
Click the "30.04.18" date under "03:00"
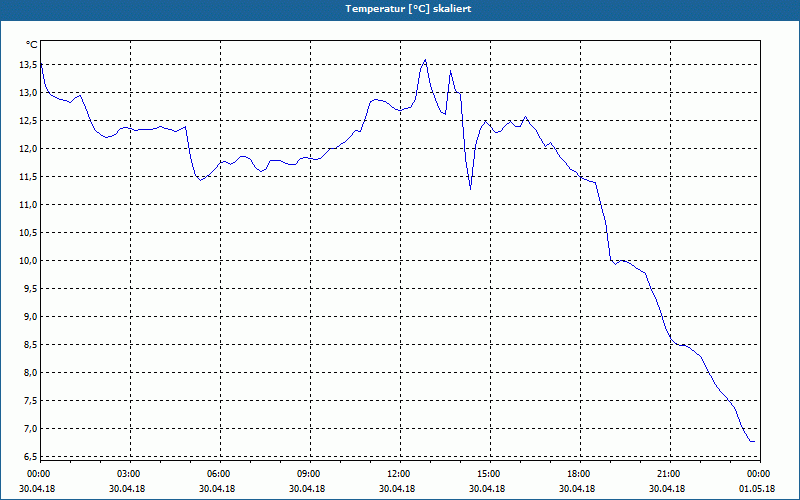(x=127, y=489)
